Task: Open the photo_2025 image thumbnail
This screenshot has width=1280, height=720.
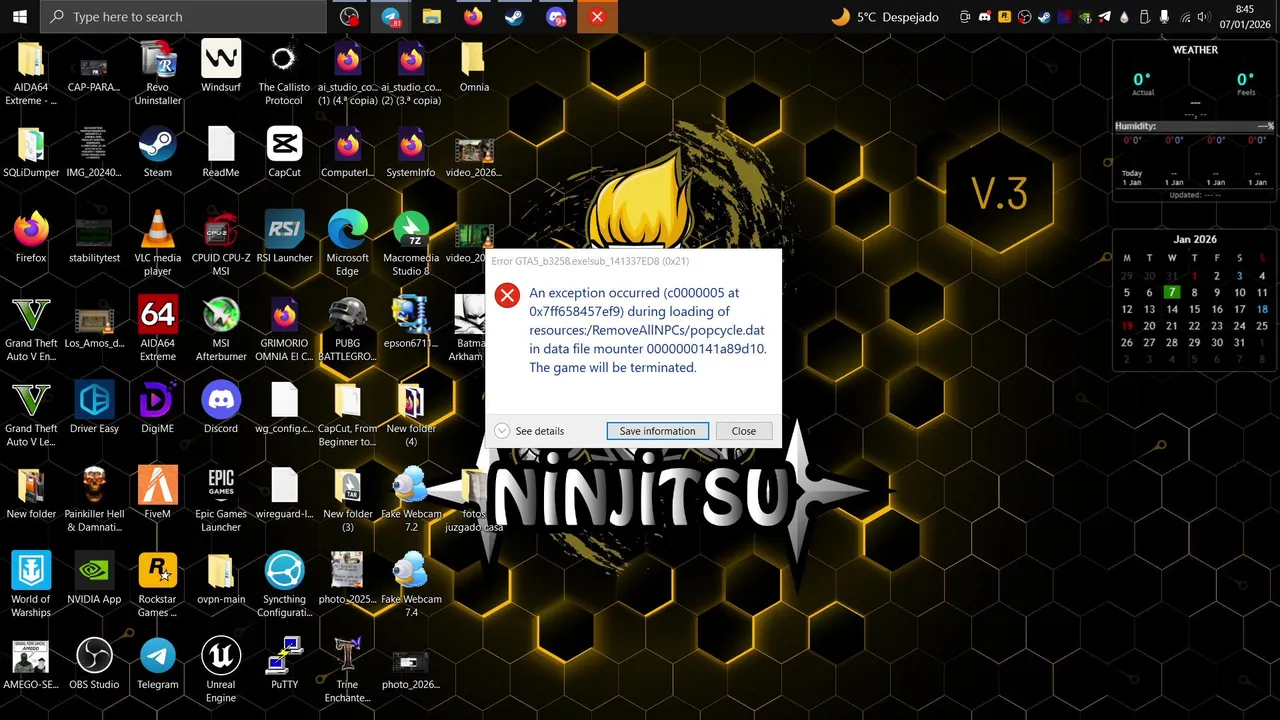Action: 347,579
